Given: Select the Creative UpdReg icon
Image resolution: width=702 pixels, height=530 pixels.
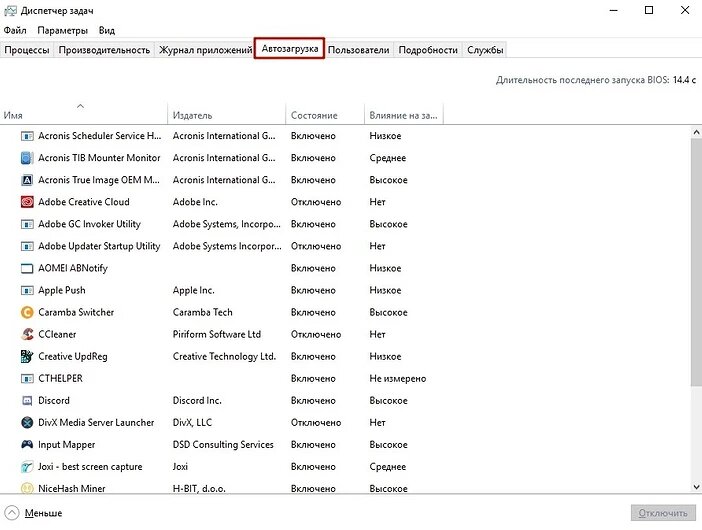Looking at the screenshot, I should tap(27, 356).
